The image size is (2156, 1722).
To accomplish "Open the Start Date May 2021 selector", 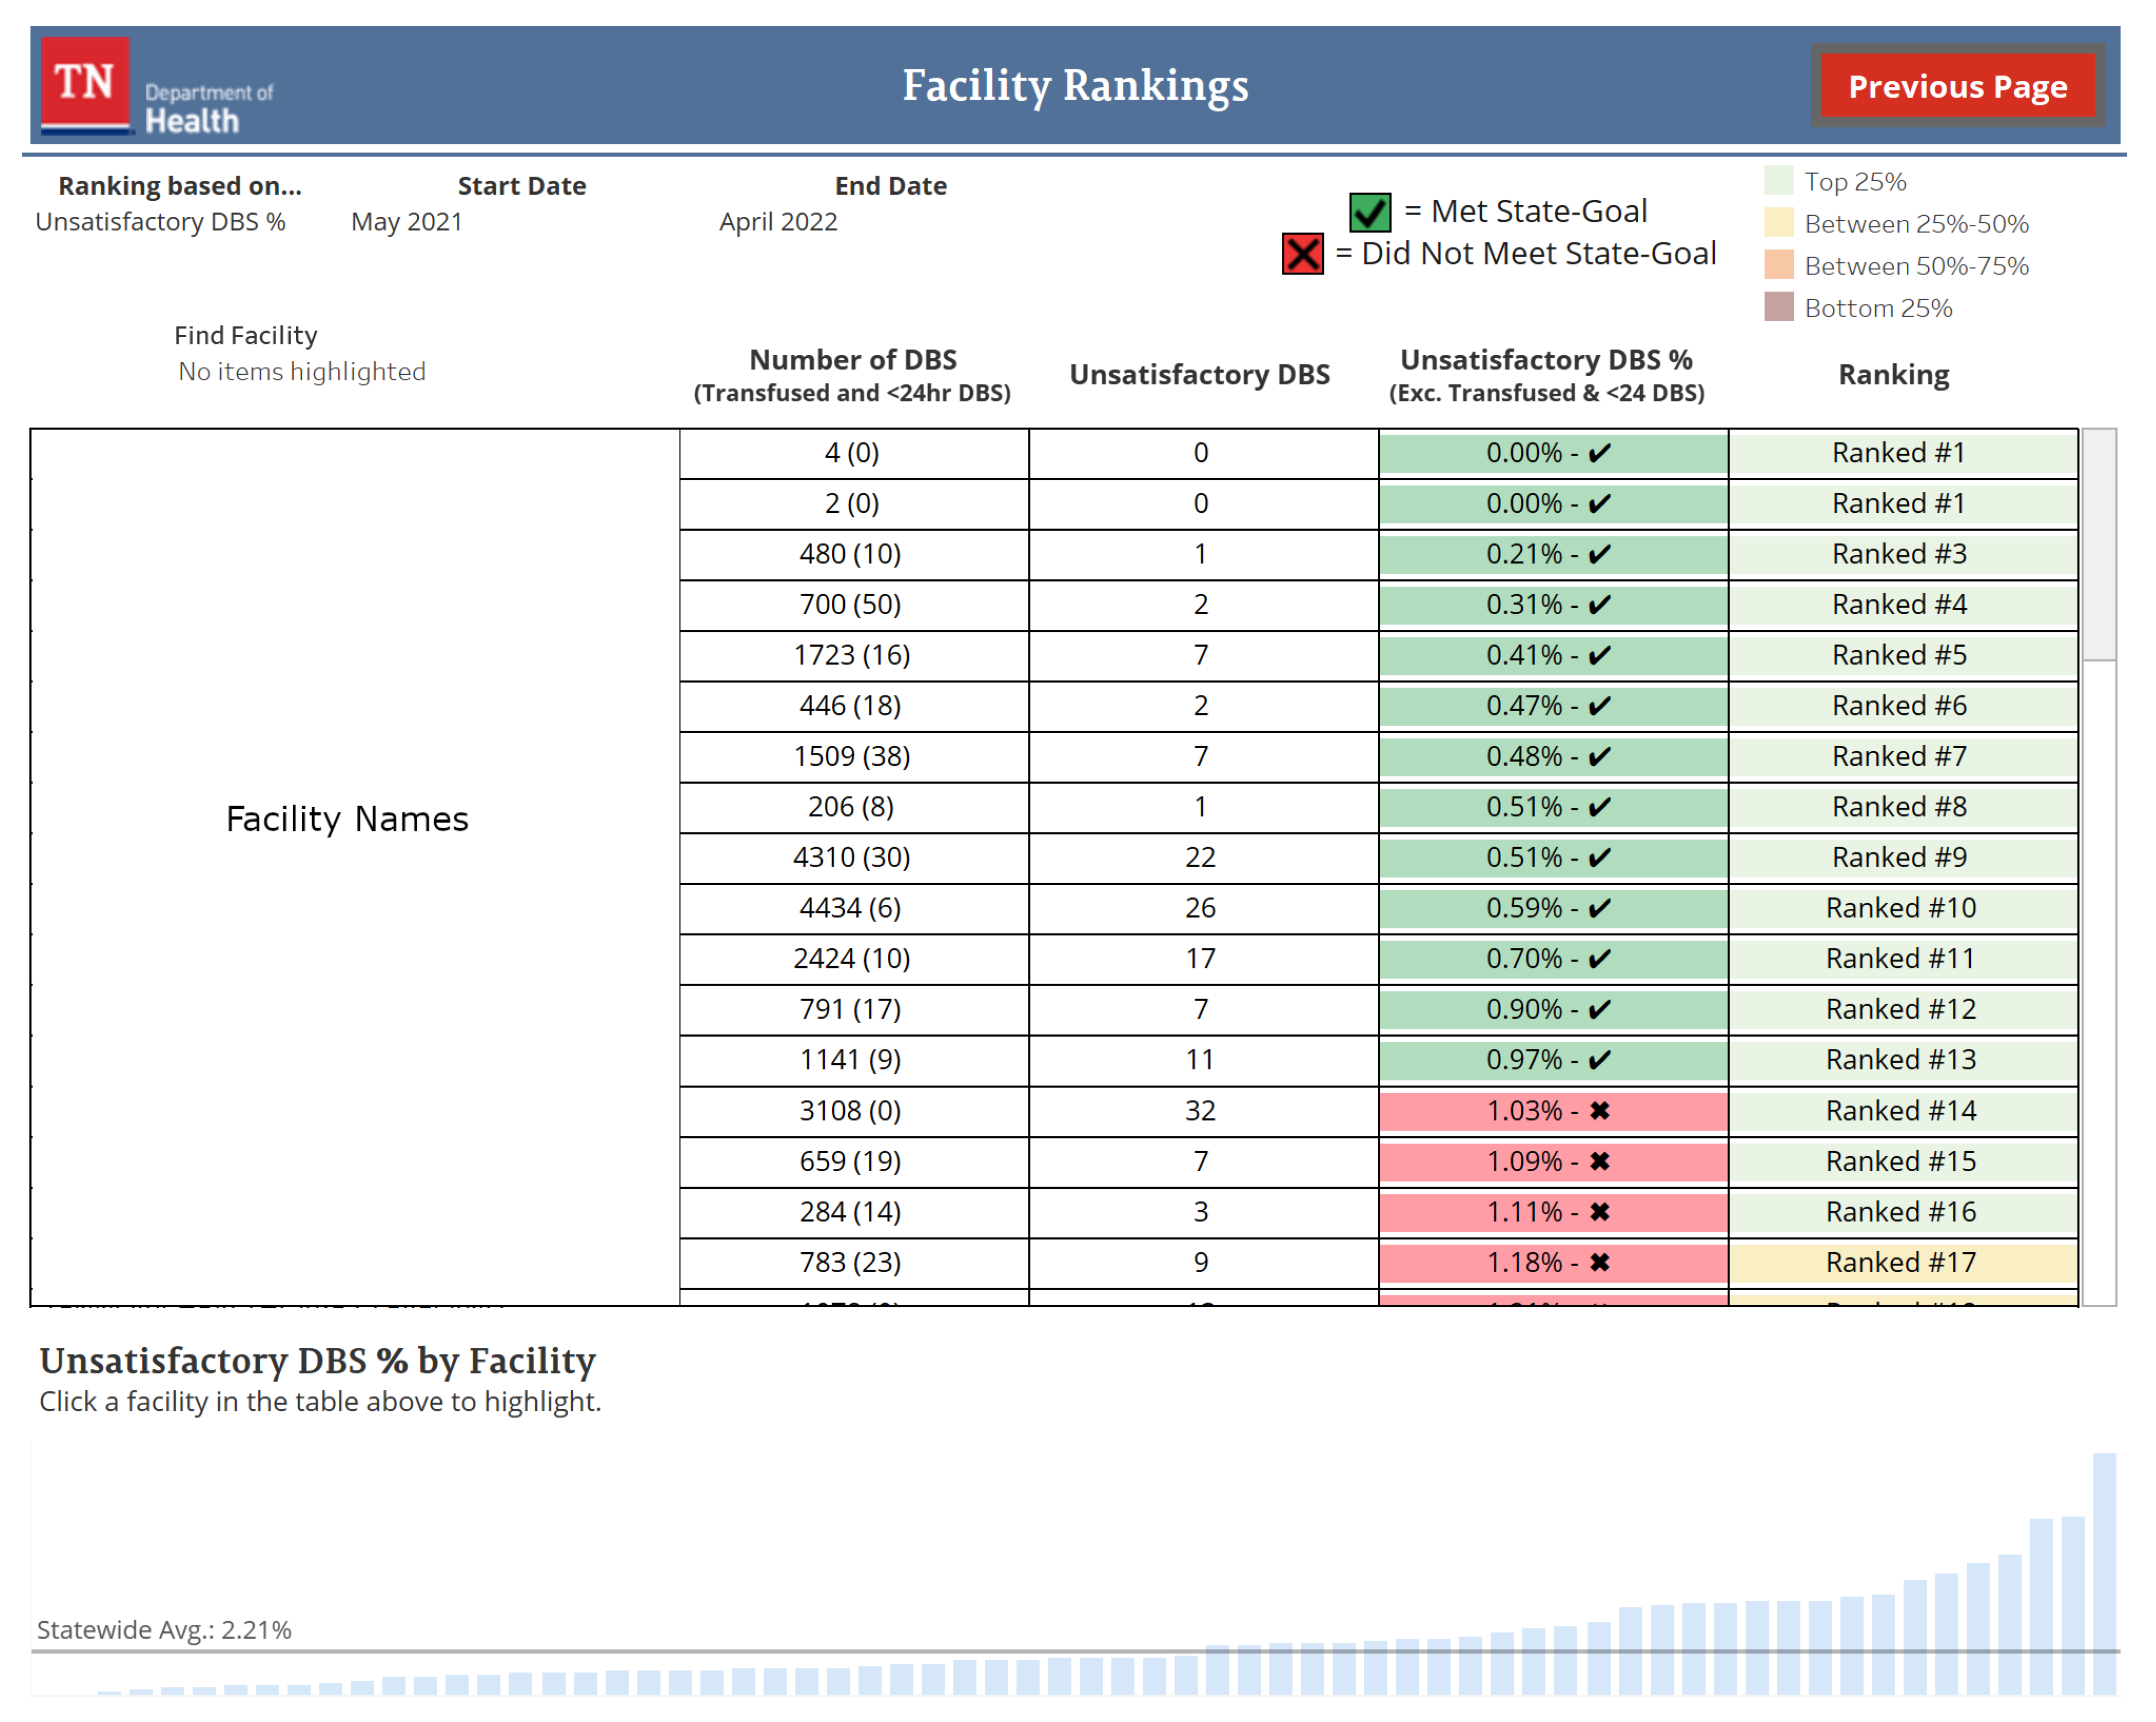I will click(407, 222).
